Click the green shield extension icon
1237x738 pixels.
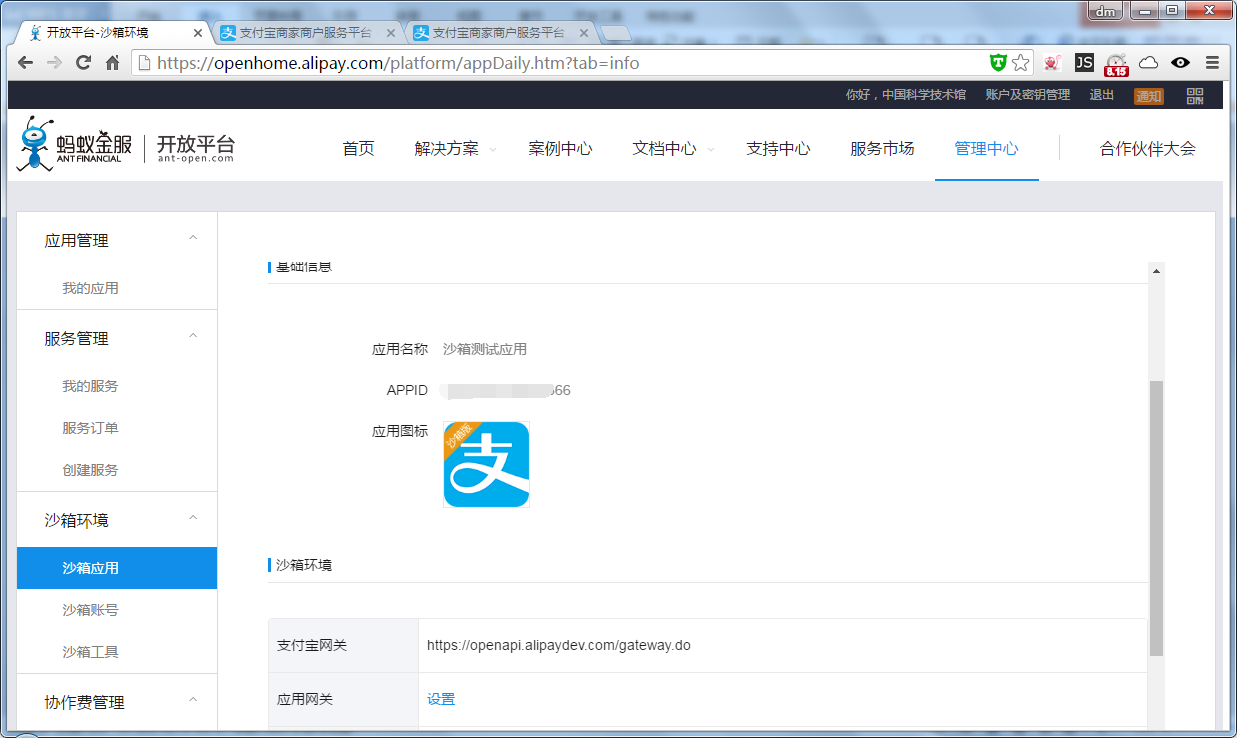click(998, 62)
